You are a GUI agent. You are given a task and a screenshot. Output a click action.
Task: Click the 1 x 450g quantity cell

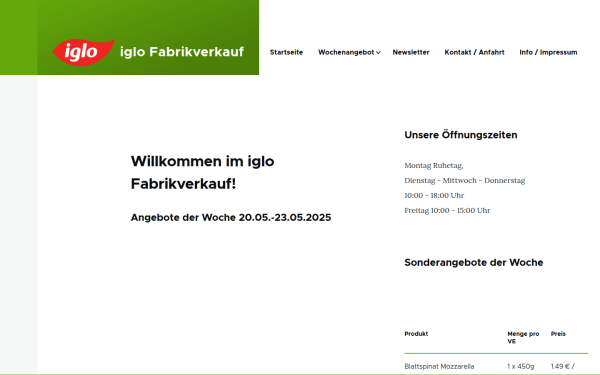521,366
